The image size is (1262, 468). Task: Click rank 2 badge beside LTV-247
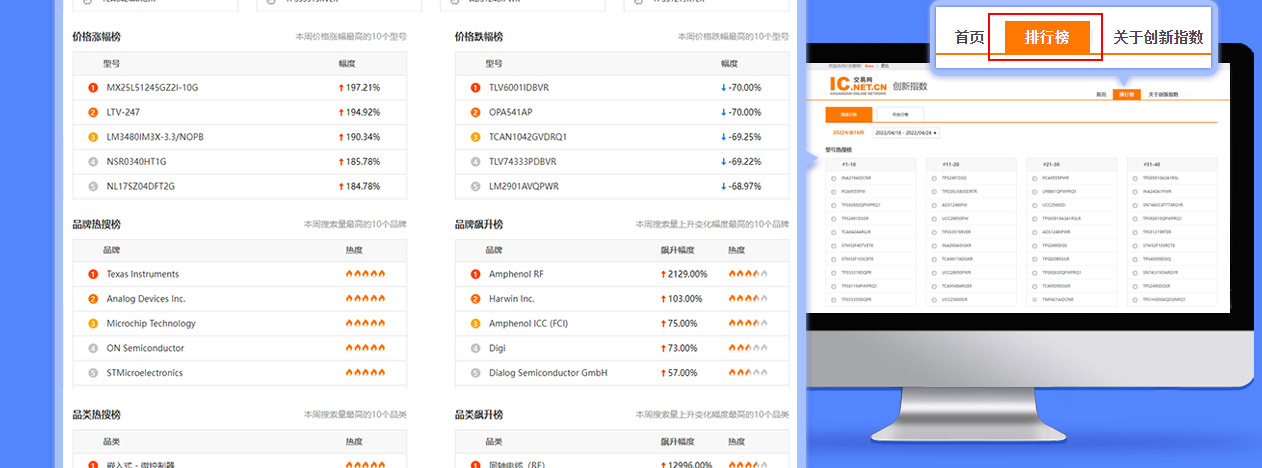coord(93,112)
